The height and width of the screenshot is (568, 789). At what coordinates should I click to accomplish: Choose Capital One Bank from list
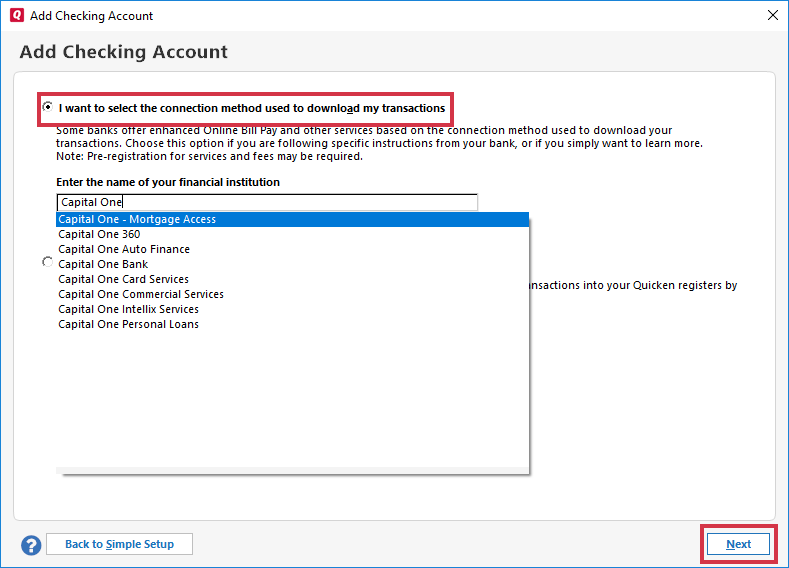coord(103,264)
